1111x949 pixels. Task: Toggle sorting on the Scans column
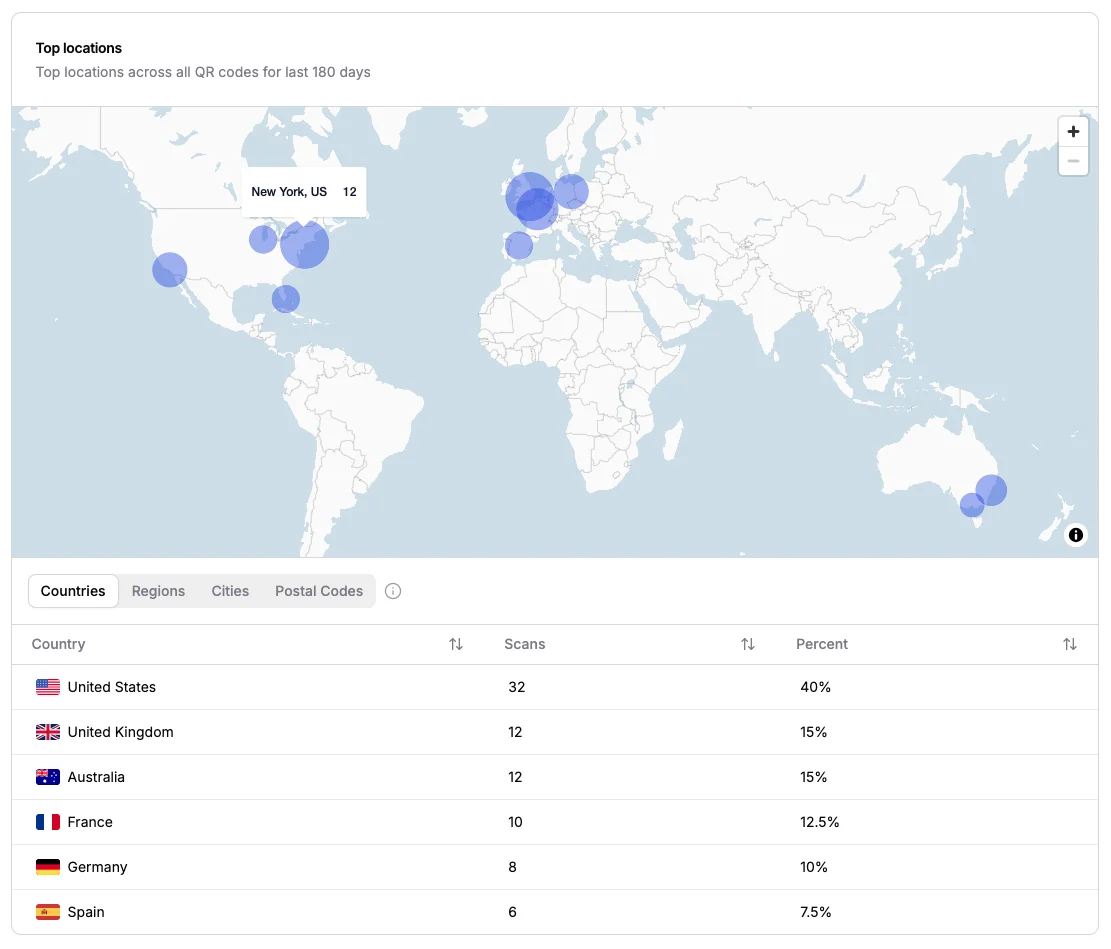point(748,644)
